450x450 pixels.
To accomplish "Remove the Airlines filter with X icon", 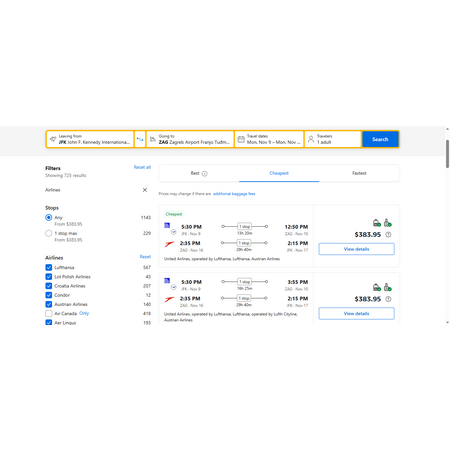I will pyautogui.click(x=145, y=190).
